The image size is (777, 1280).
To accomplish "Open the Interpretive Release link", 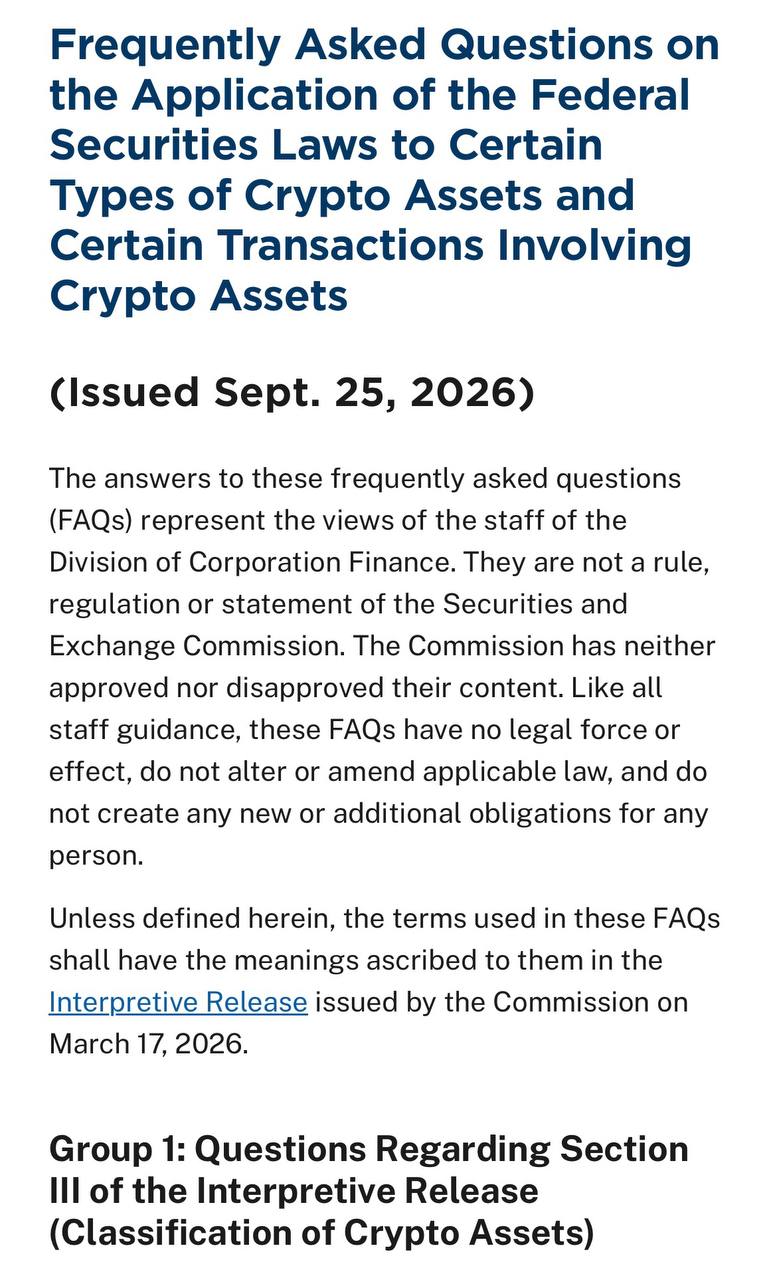I will click(178, 1002).
